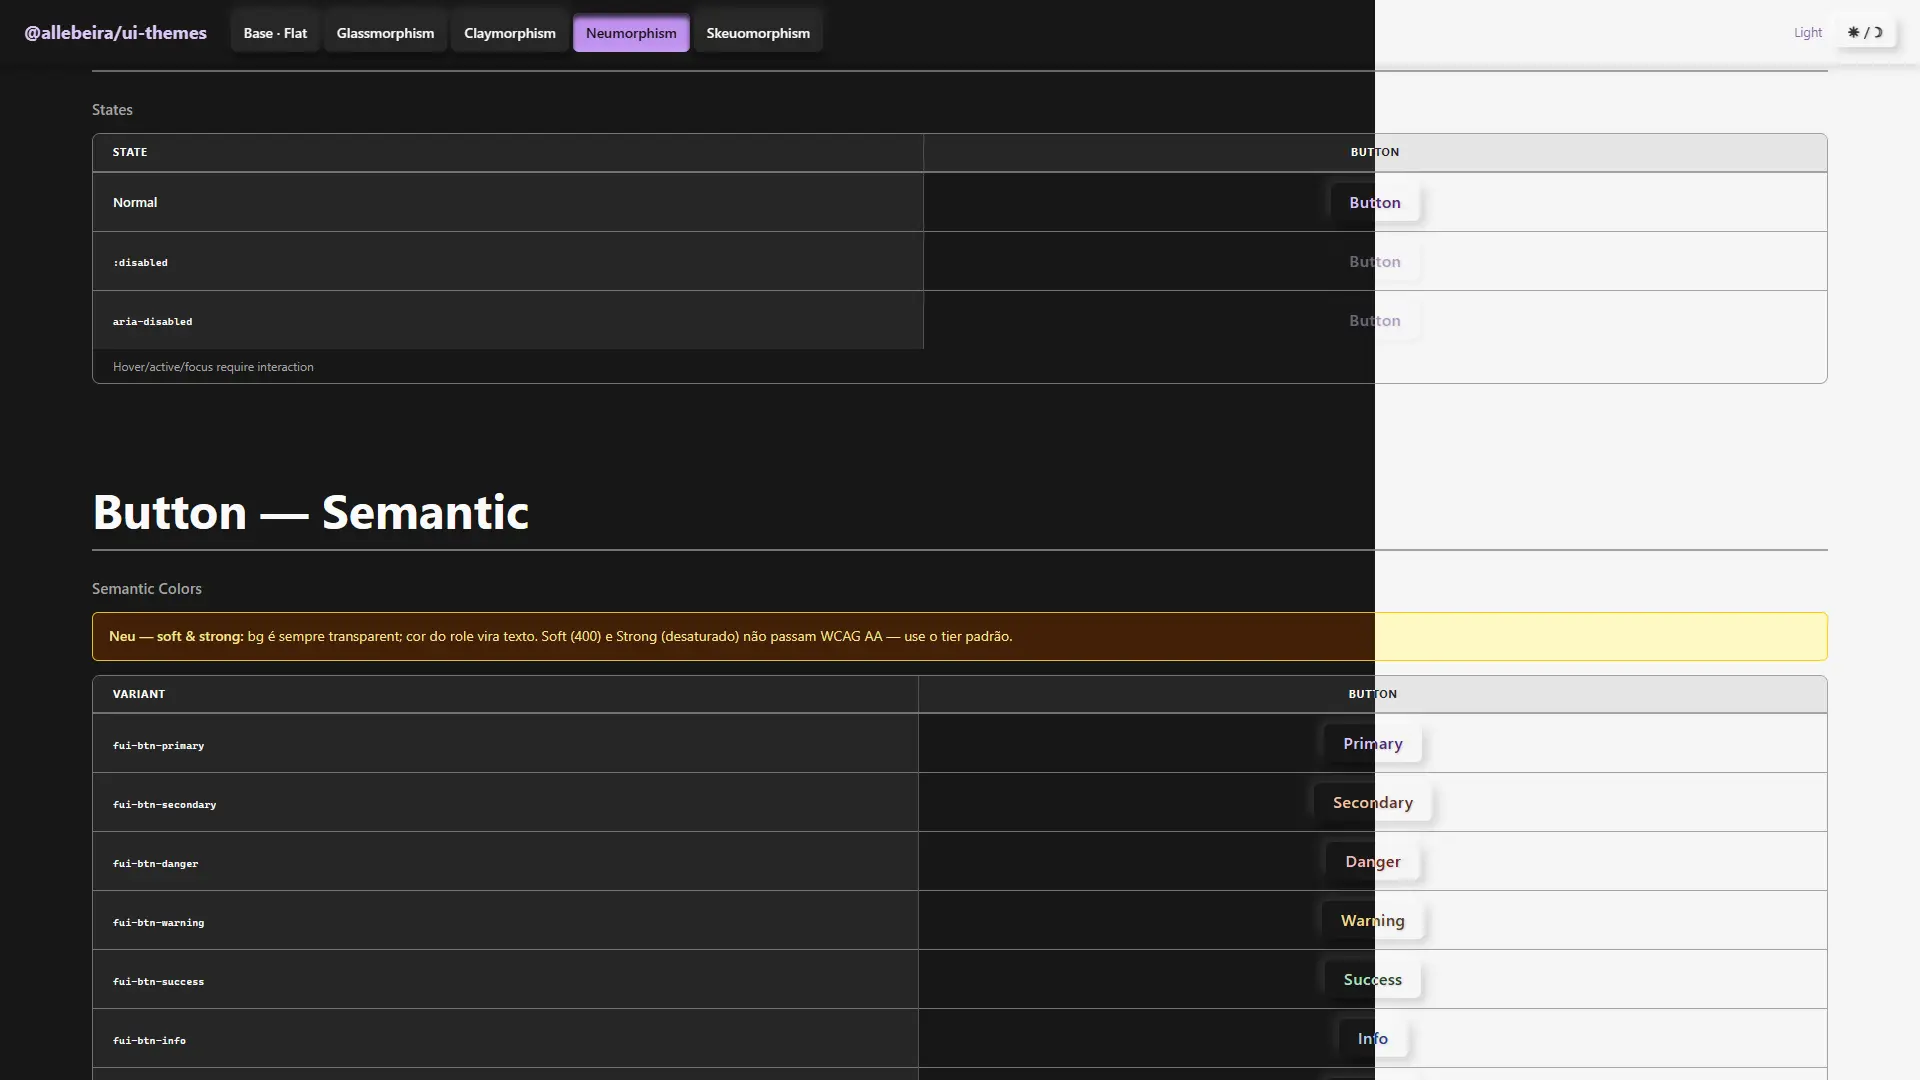Click the @allebeira/ui-themes site title
Image resolution: width=1920 pixels, height=1080 pixels.
point(115,33)
